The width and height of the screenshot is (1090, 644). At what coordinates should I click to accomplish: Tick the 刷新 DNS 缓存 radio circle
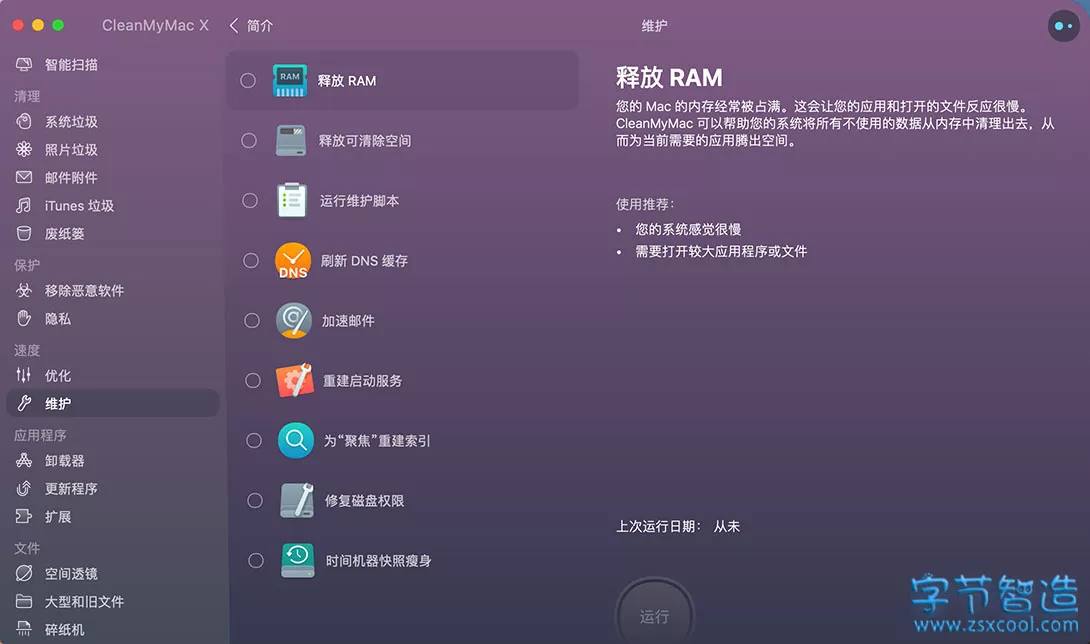(250, 260)
